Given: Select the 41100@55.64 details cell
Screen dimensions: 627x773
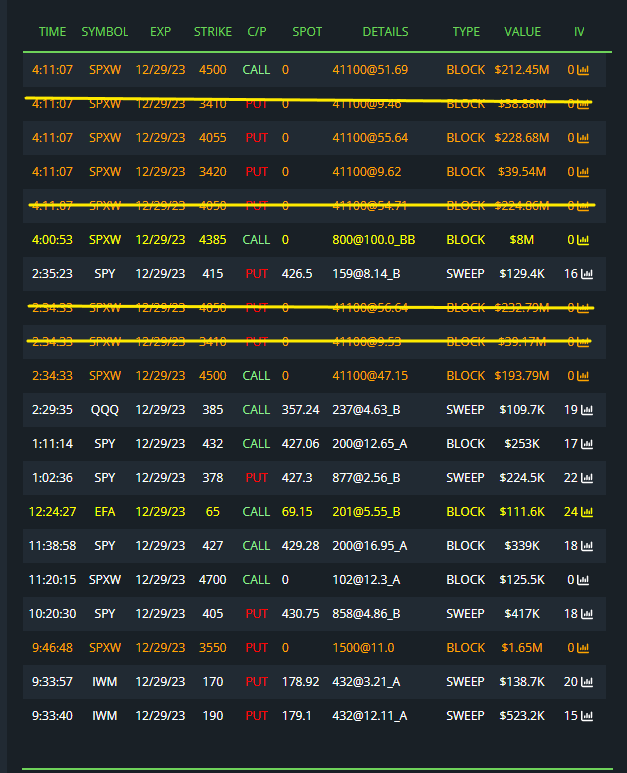Looking at the screenshot, I should click(370, 138).
